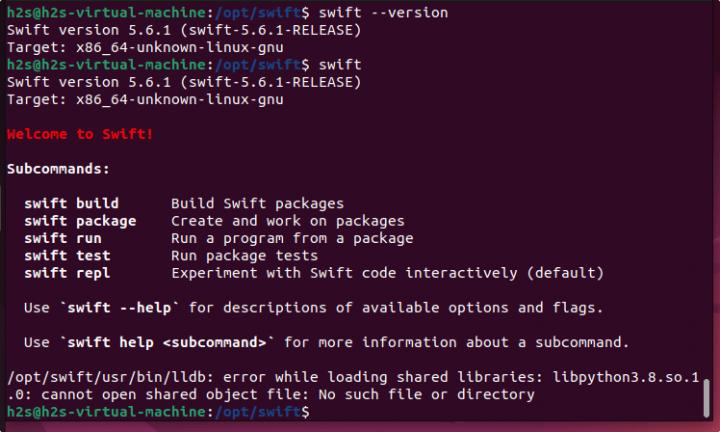Click the `swift help <subcommand>` hint text
The width and height of the screenshot is (720, 432).
coord(166,342)
